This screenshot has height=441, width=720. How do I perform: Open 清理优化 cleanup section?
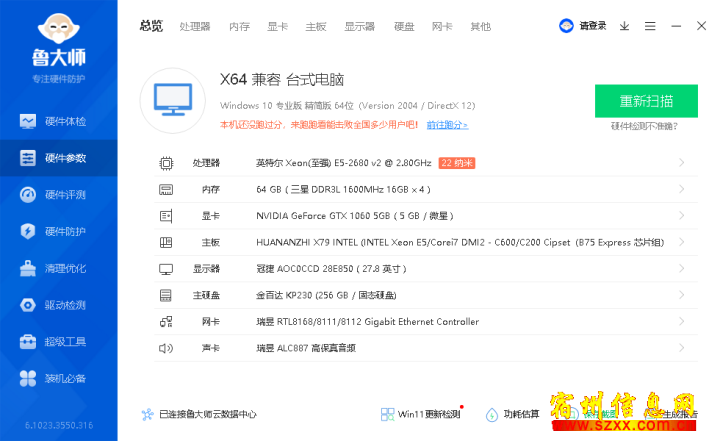tap(59, 268)
